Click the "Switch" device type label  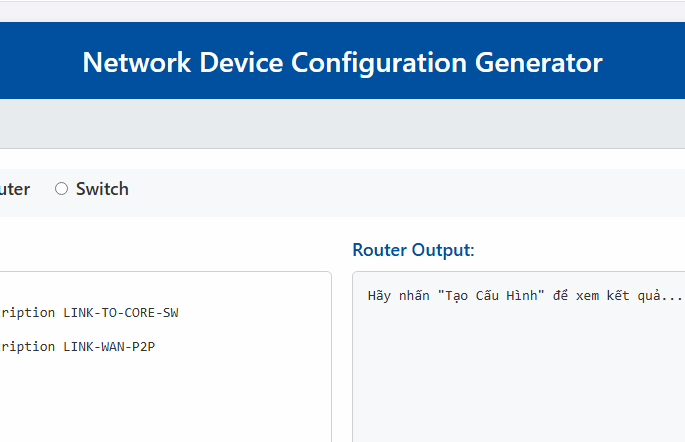point(102,189)
